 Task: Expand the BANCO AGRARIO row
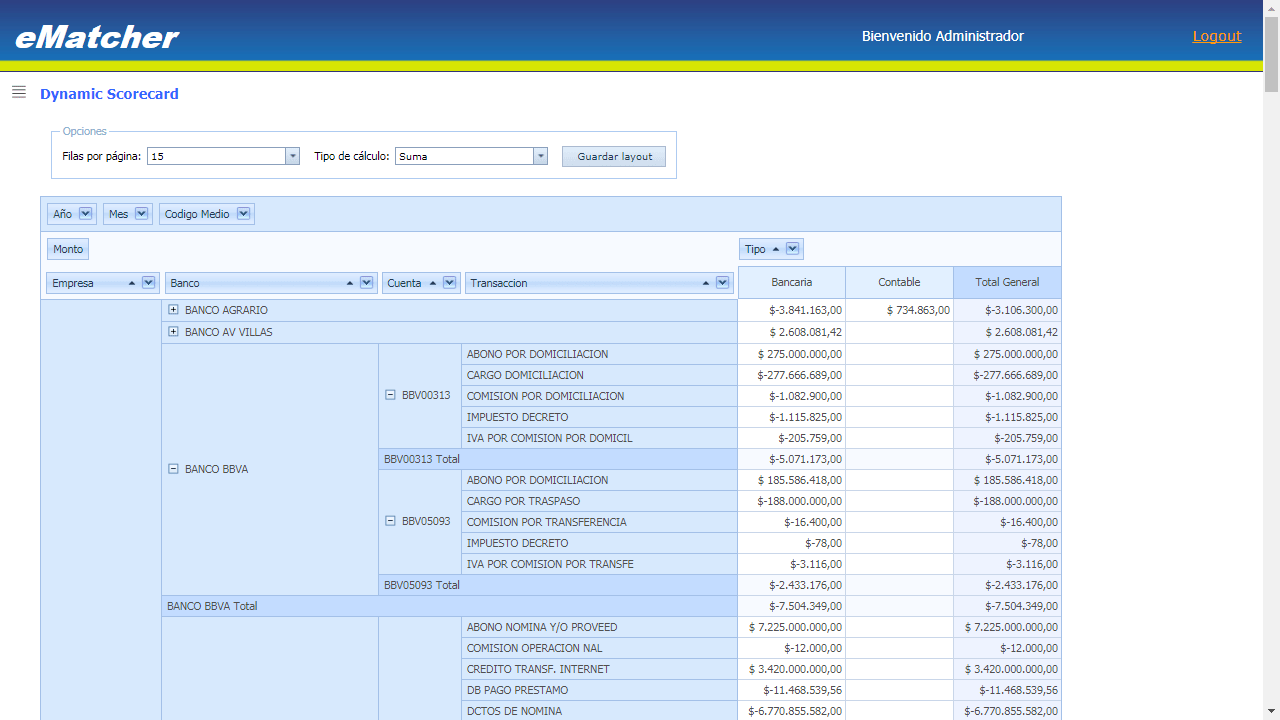(x=172, y=310)
